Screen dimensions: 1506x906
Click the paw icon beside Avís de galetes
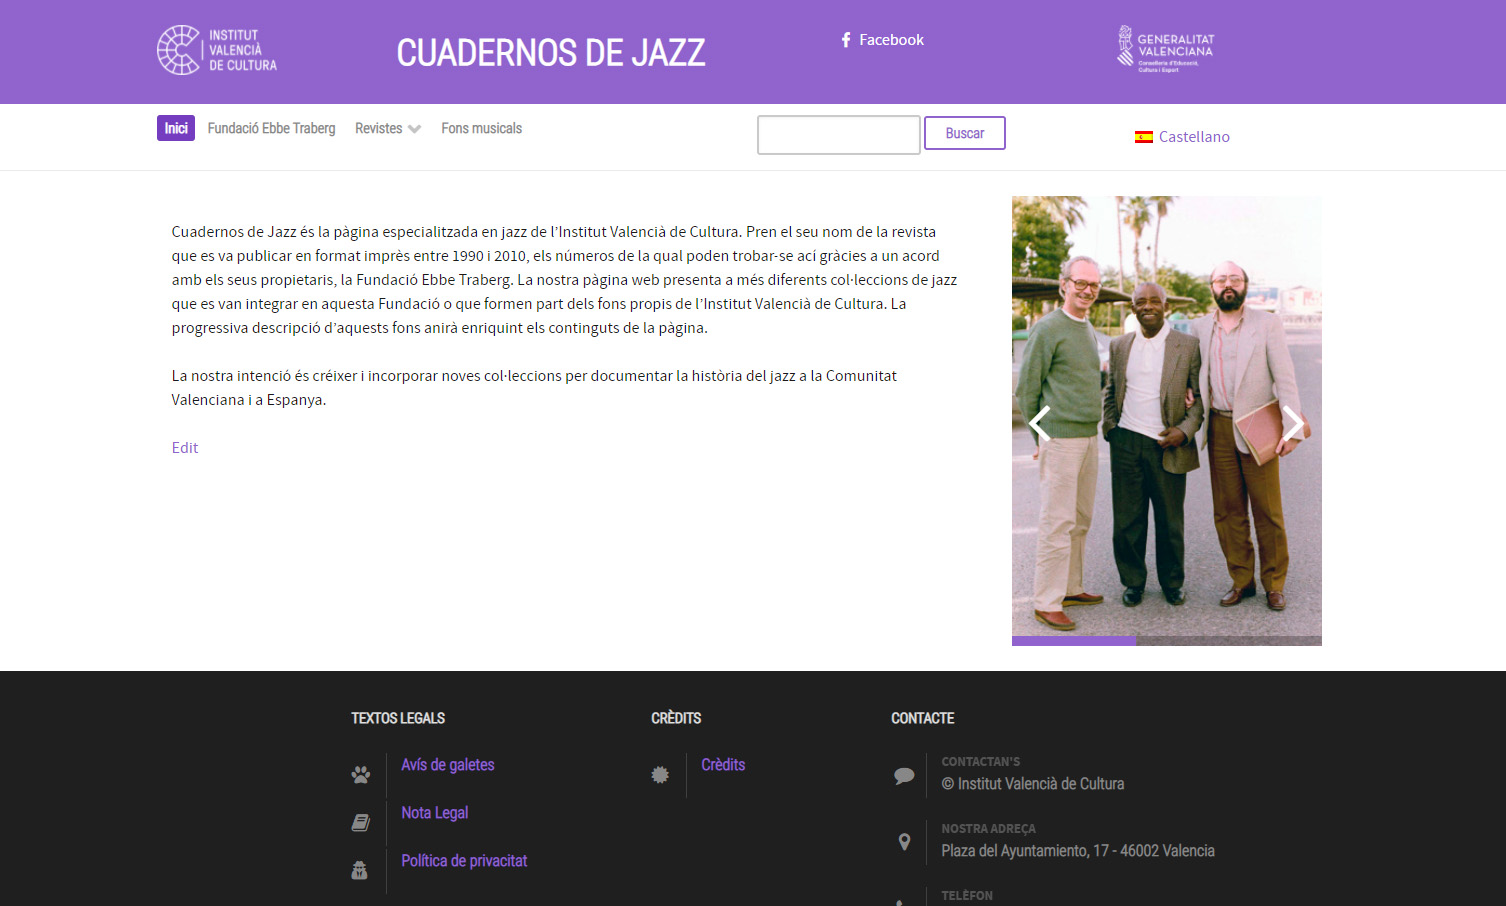click(x=361, y=774)
